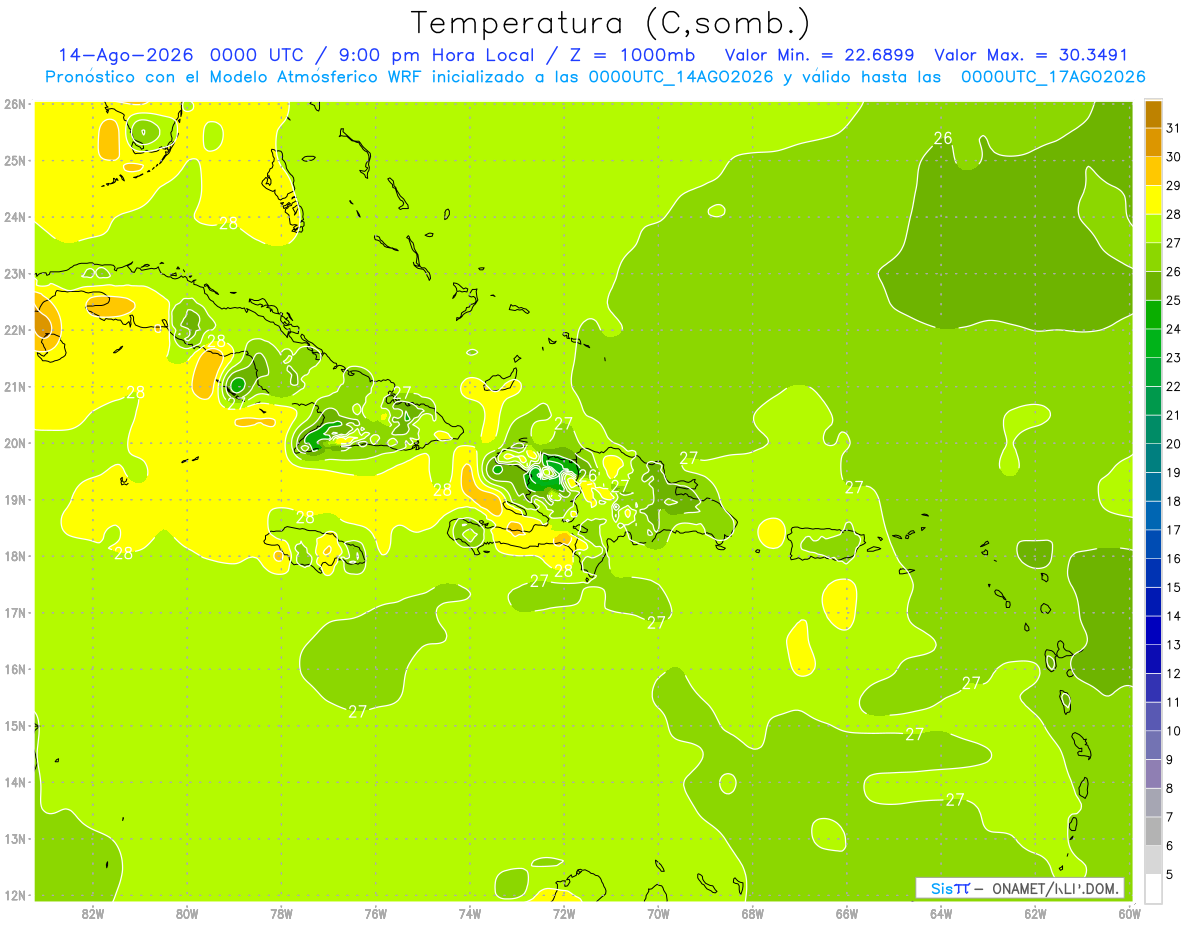The width and height of the screenshot is (1200, 927).
Task: Click legend value 31 on the color bar
Action: [1174, 128]
